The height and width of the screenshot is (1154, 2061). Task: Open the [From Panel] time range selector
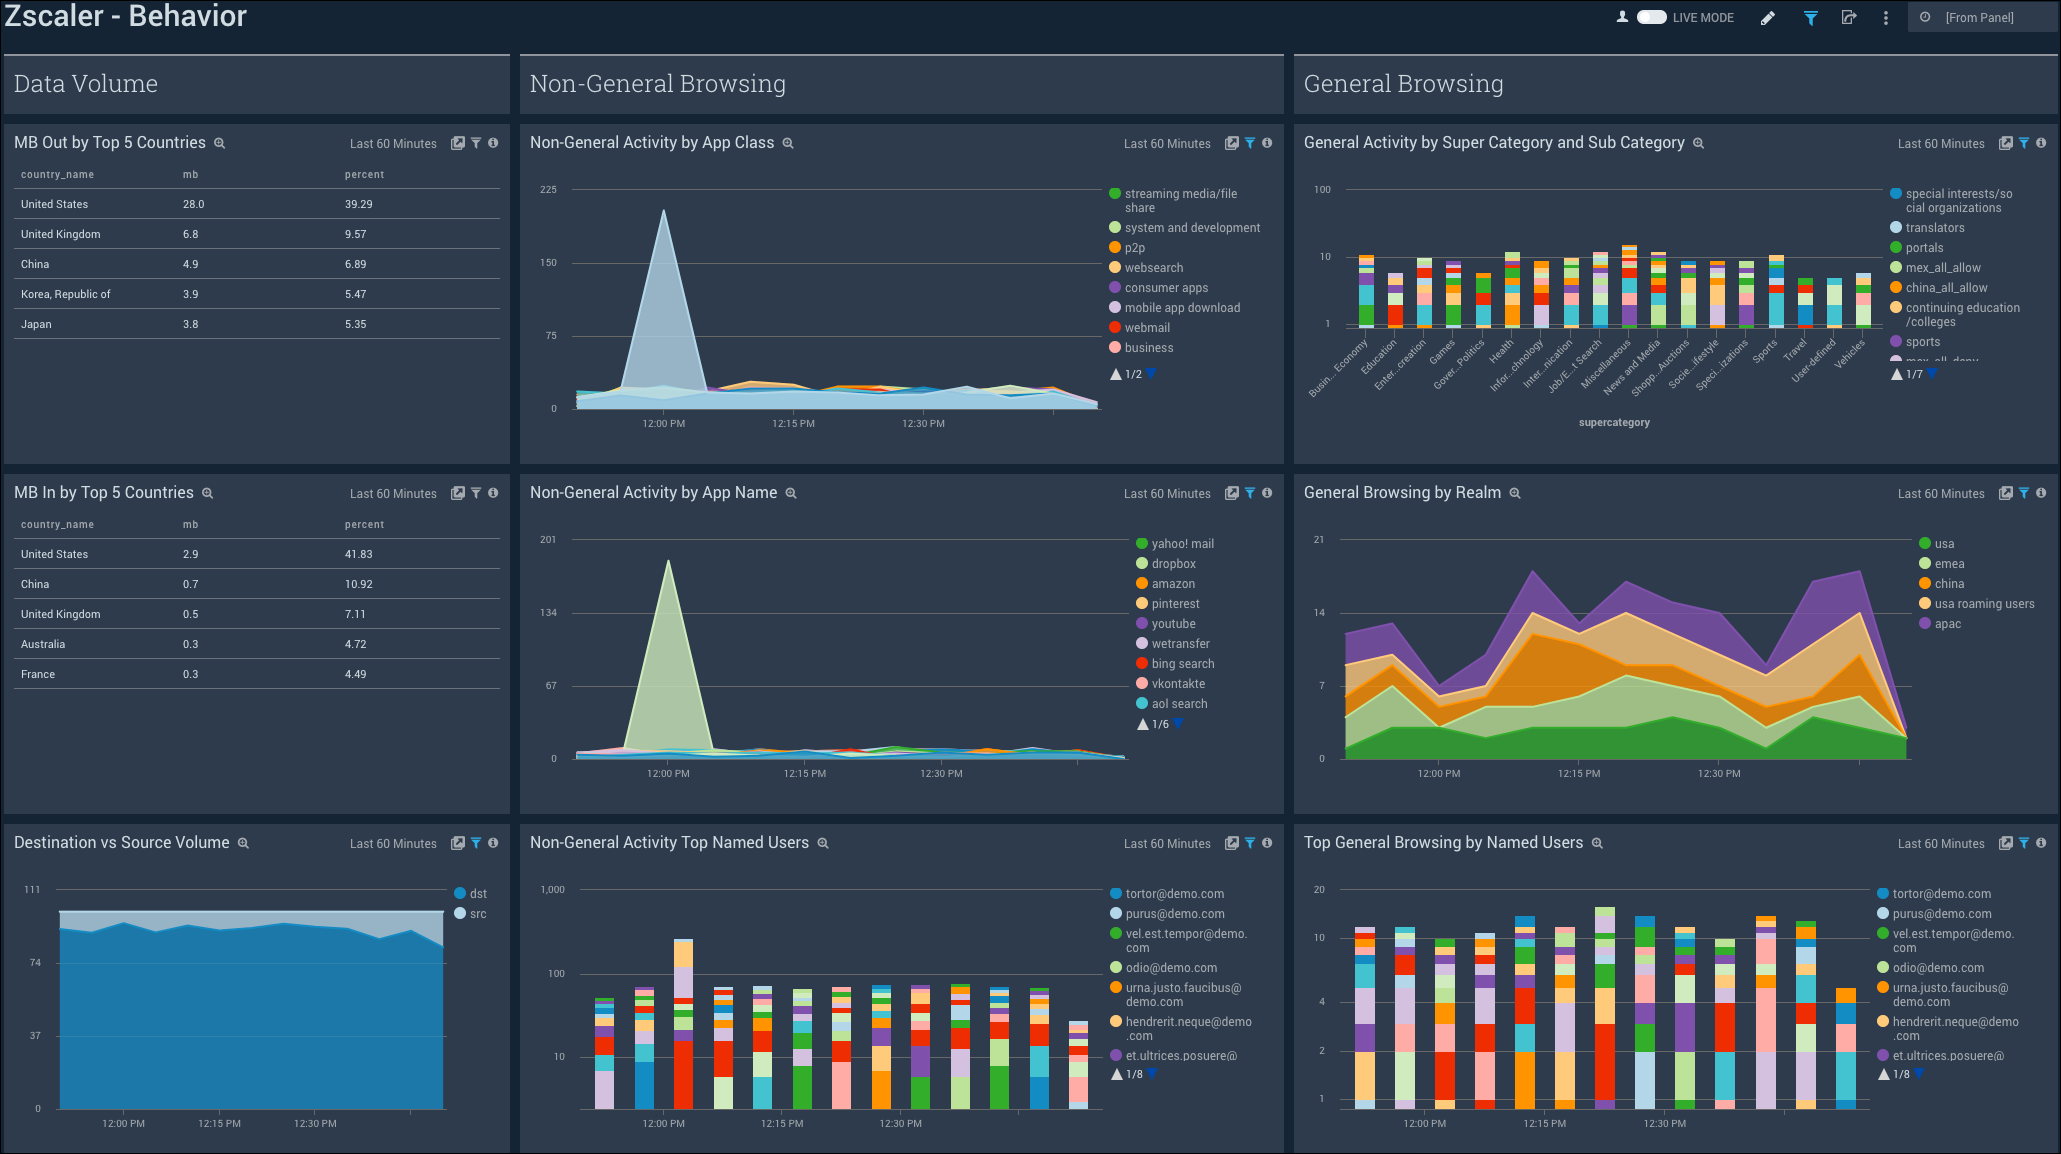tap(1980, 17)
